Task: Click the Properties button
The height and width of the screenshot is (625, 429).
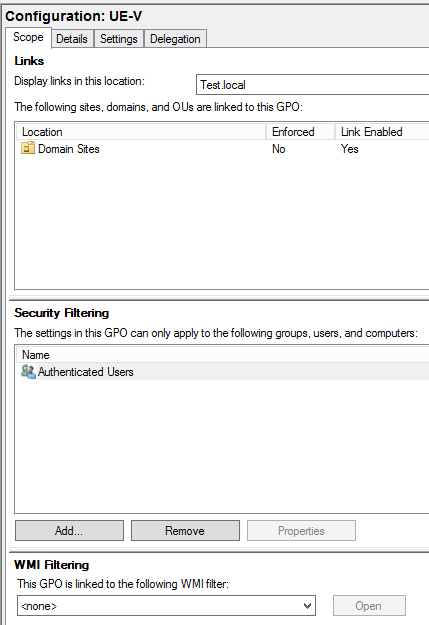Action: (301, 531)
